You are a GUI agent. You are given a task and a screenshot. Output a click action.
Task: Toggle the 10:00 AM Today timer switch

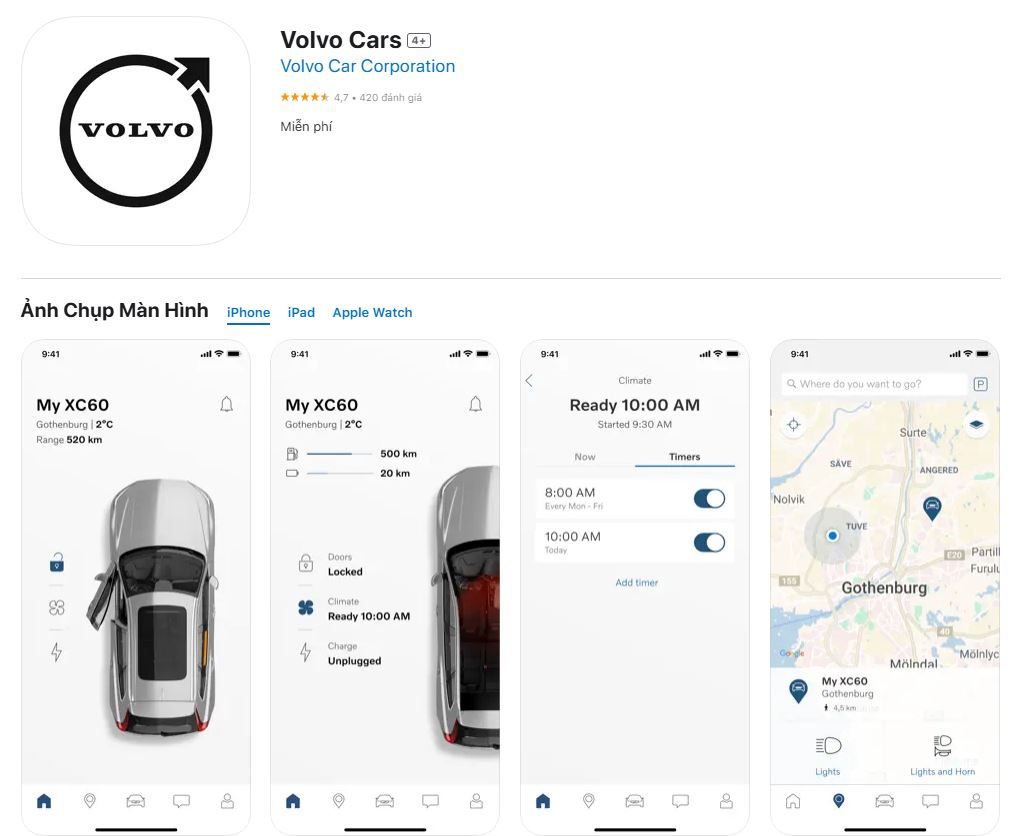709,543
